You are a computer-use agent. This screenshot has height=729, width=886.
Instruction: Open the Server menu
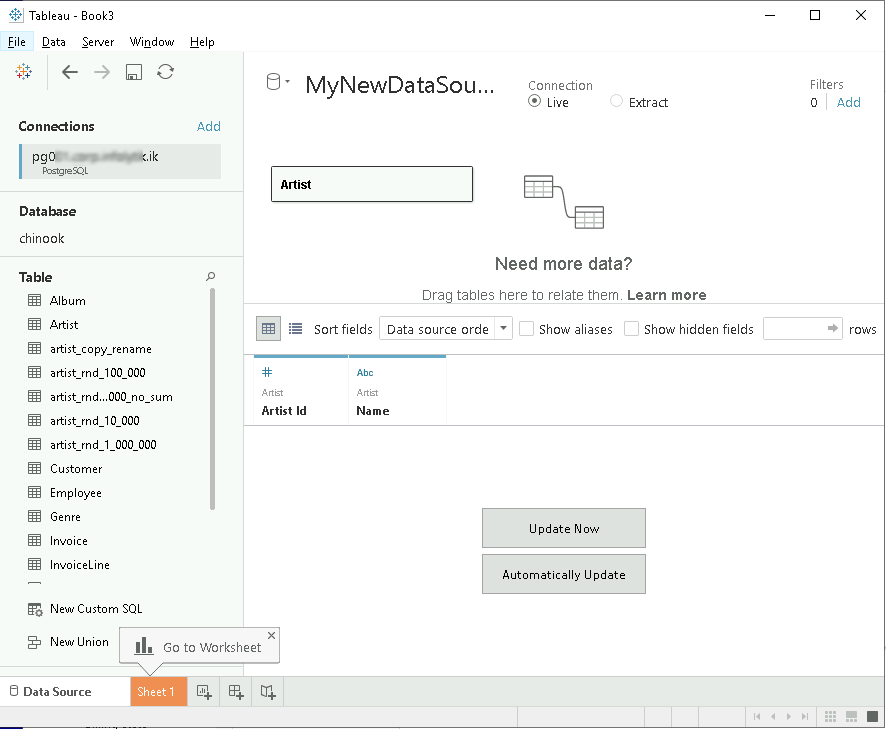tap(98, 42)
